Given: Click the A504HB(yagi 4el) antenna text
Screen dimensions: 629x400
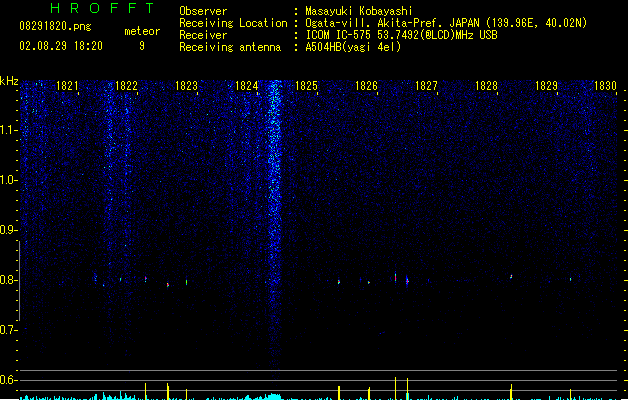Looking at the screenshot, I should point(353,47).
